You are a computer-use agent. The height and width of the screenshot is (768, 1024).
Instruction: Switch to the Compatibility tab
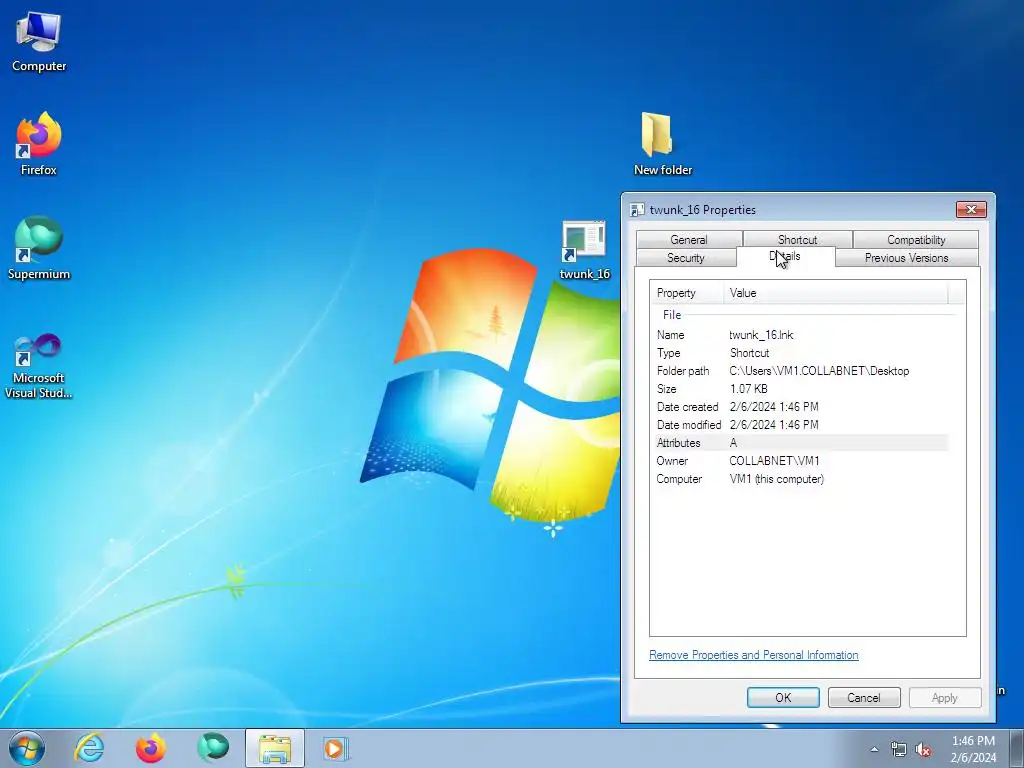tap(916, 240)
